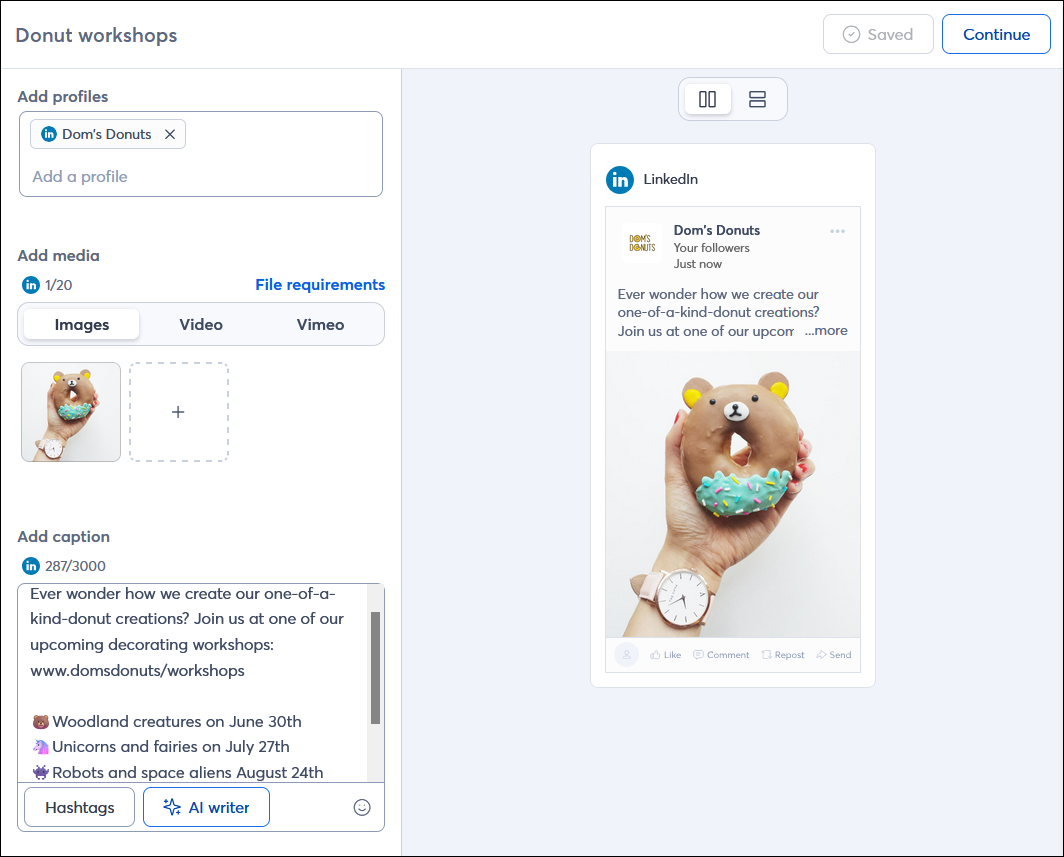1064x857 pixels.
Task: Open the AI writer
Action: tap(206, 807)
